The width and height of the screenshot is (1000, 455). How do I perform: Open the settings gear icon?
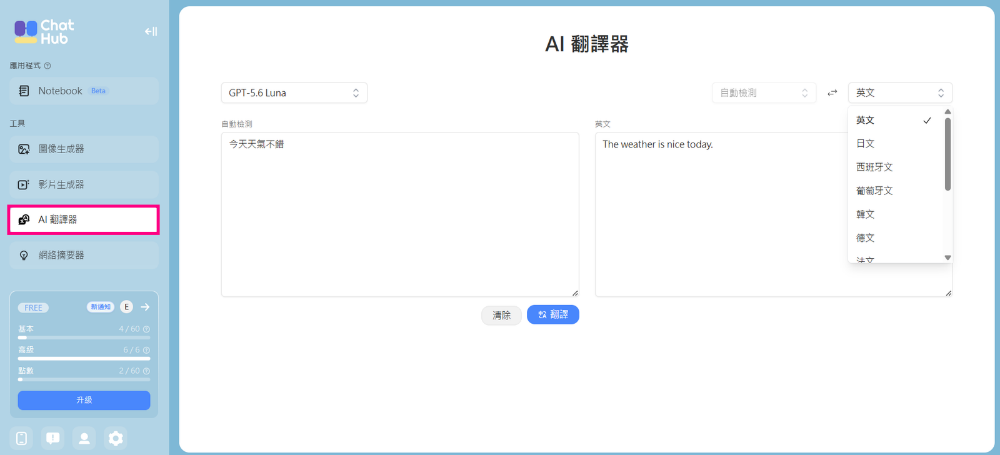coord(115,438)
